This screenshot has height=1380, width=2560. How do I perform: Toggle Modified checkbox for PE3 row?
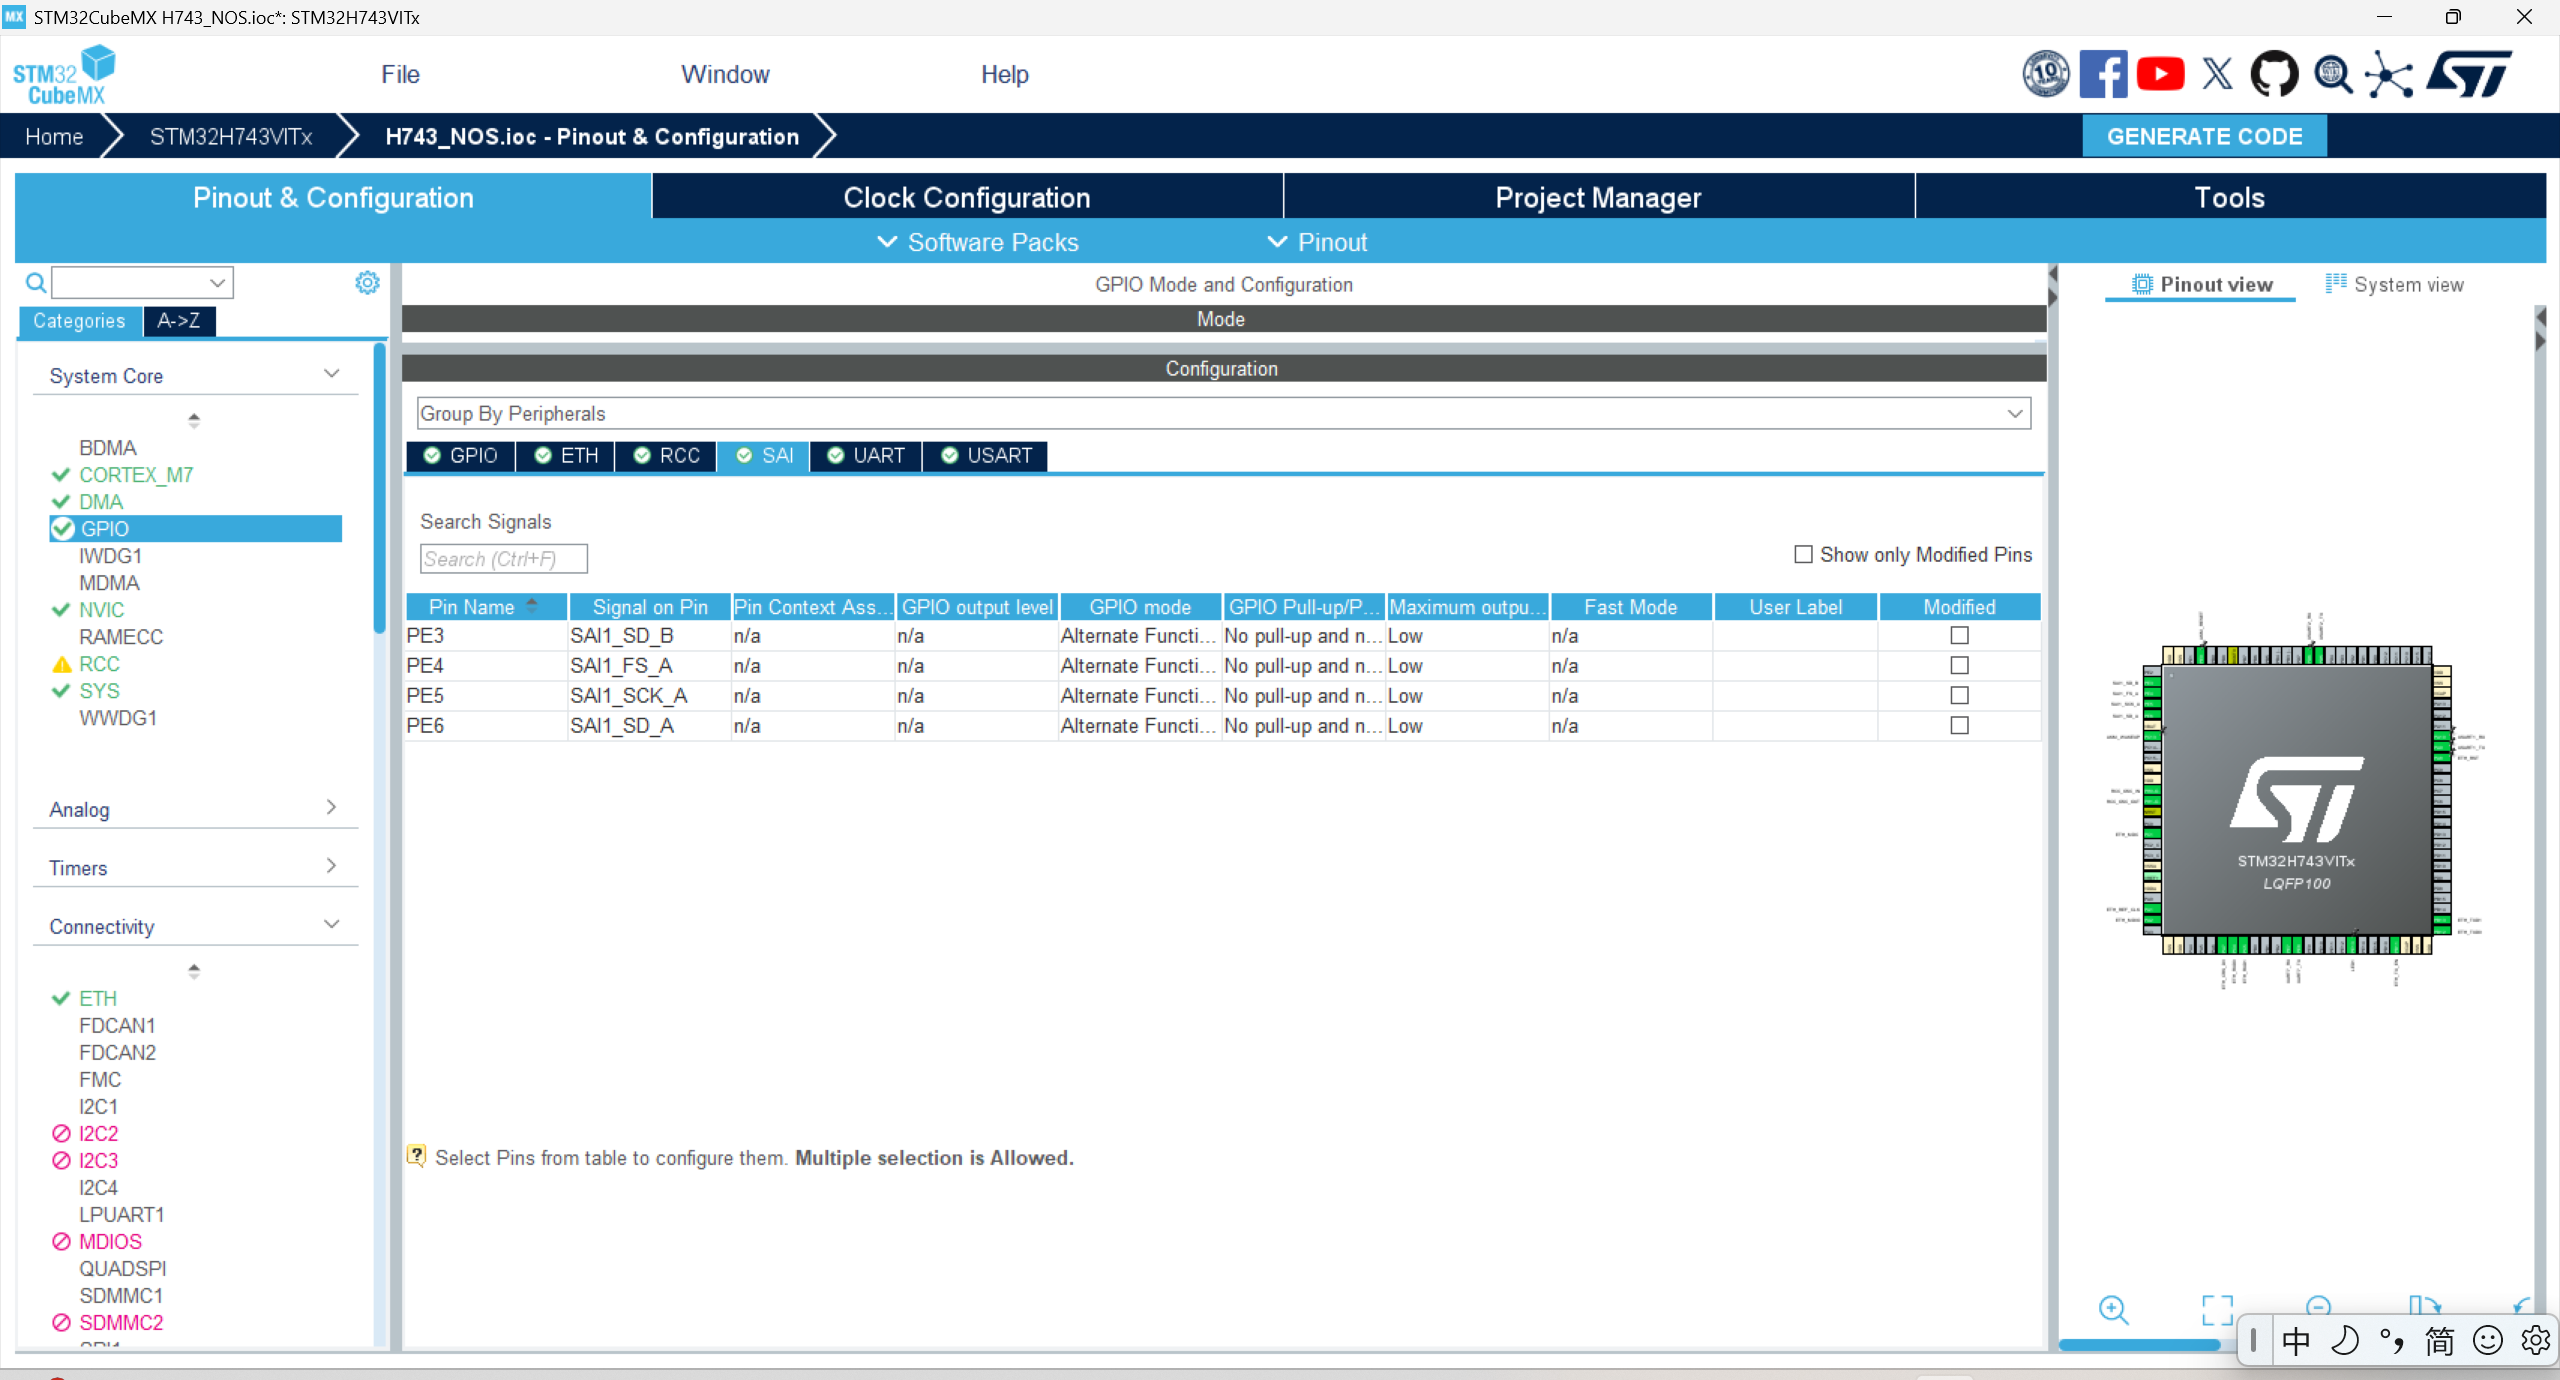(1959, 635)
